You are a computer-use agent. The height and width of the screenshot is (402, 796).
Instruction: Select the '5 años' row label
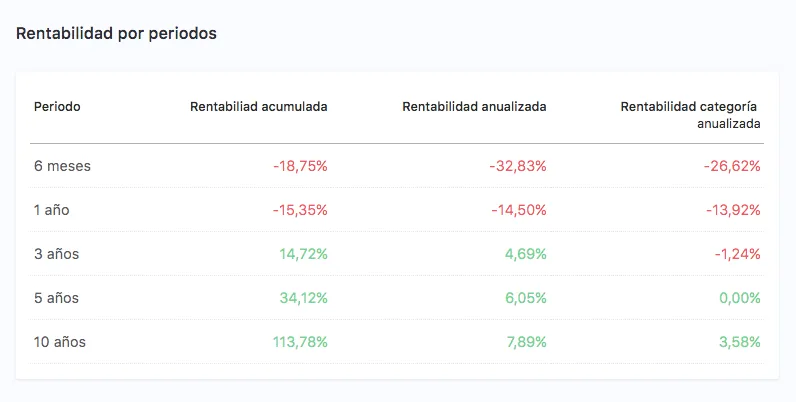point(57,298)
